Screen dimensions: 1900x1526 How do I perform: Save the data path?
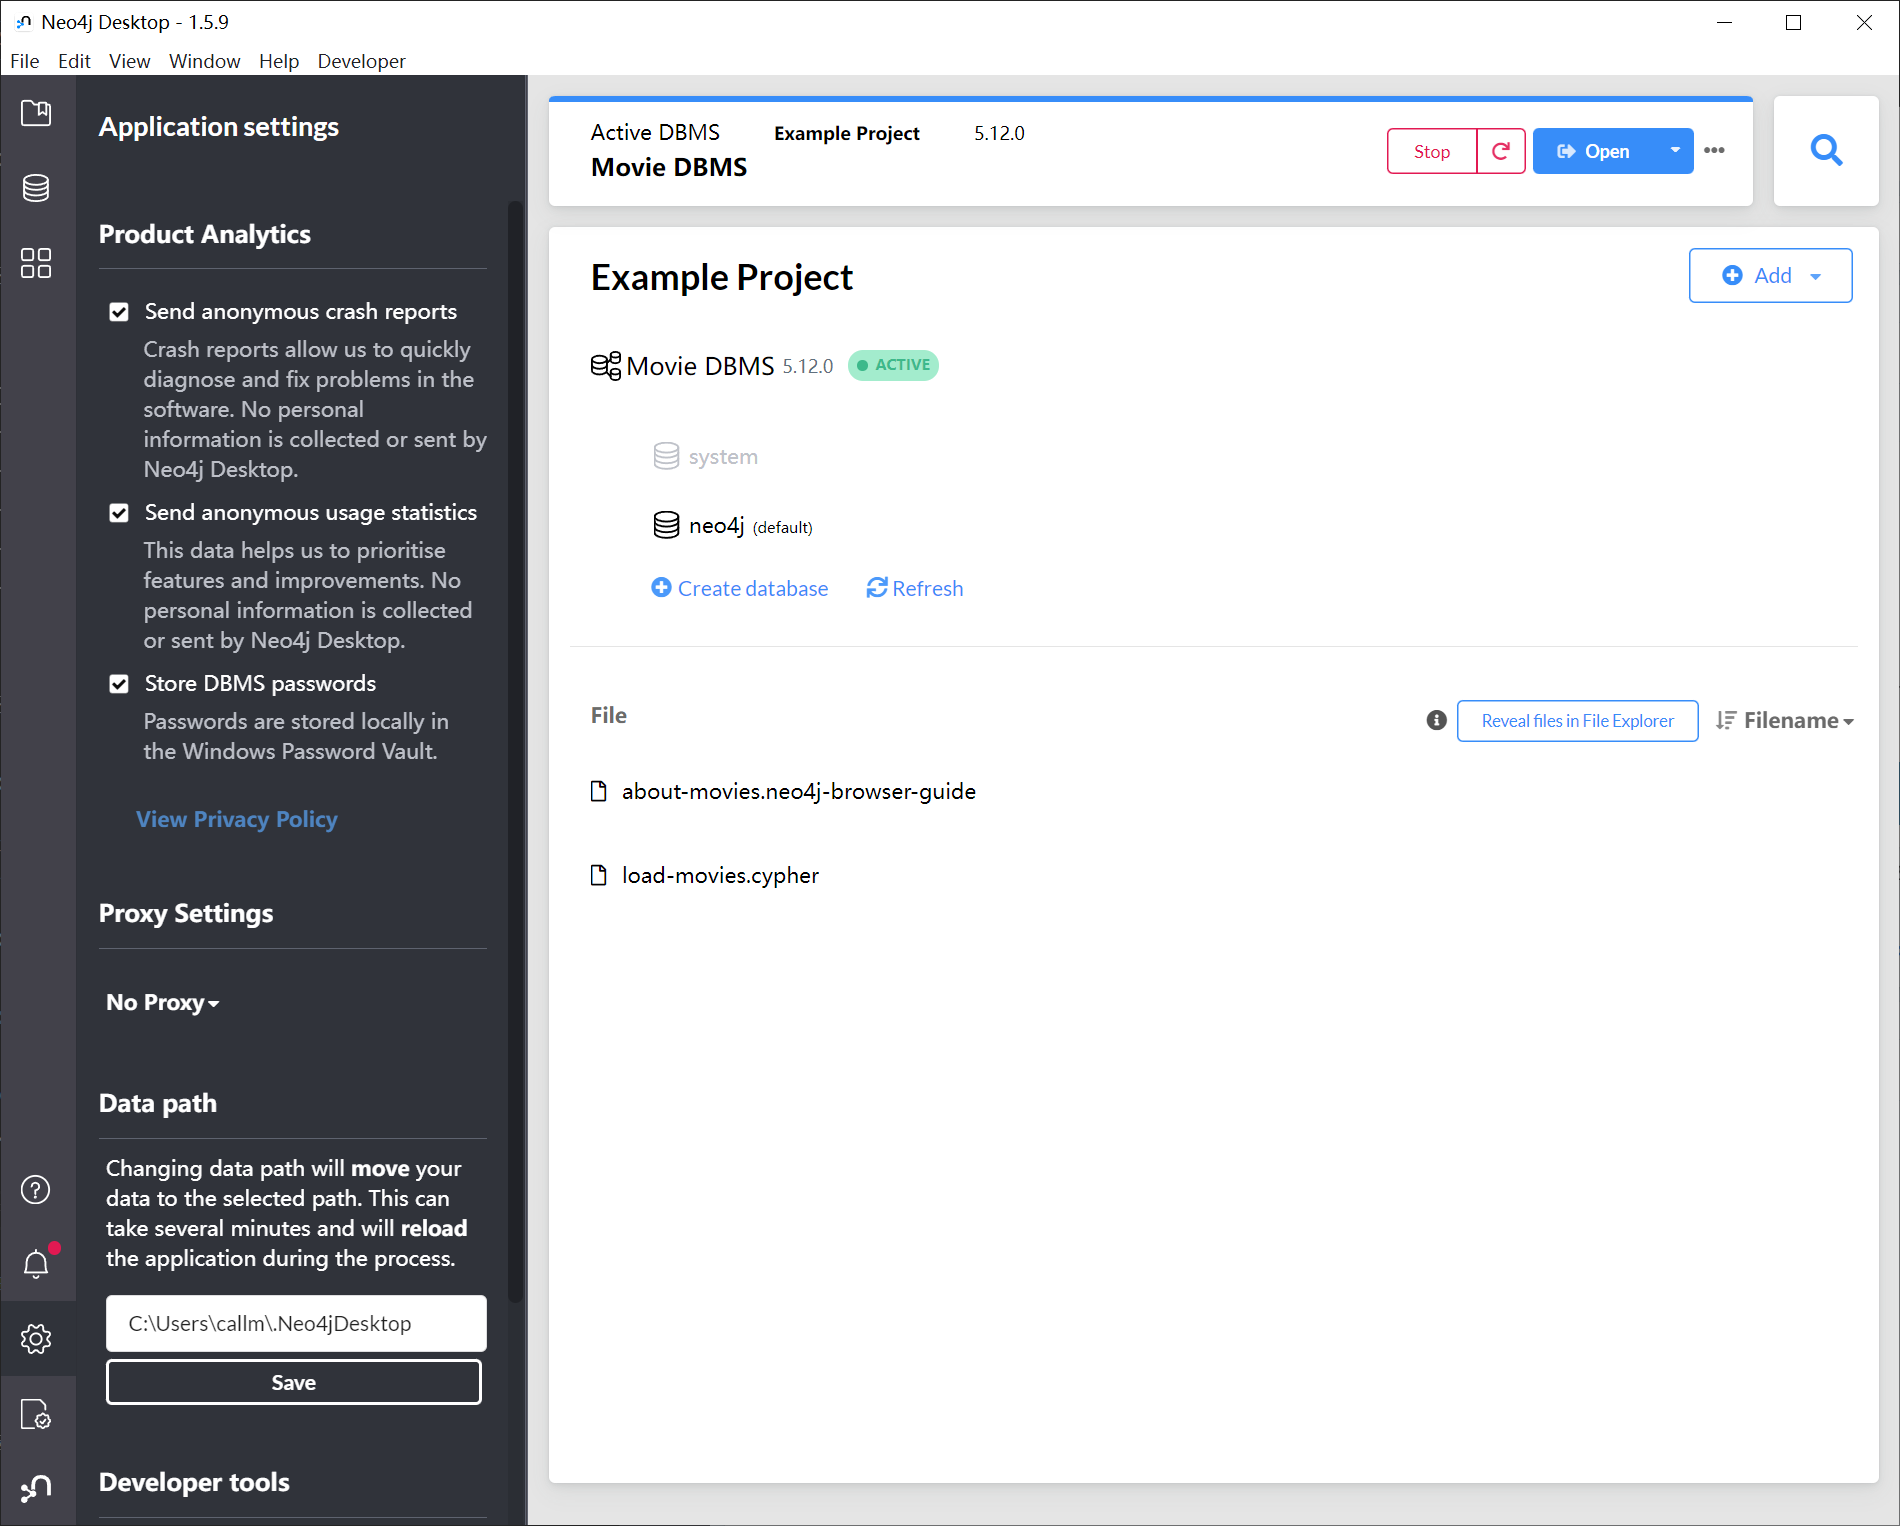point(294,1382)
